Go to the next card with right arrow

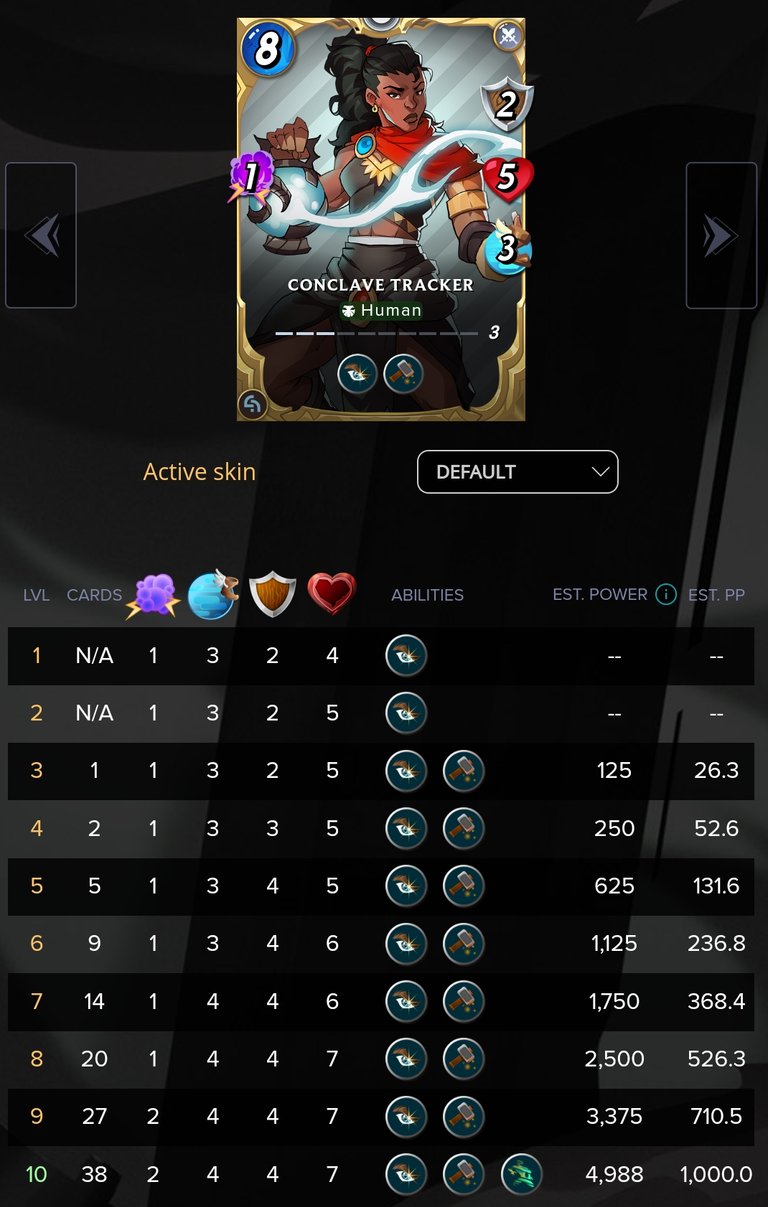coord(721,236)
